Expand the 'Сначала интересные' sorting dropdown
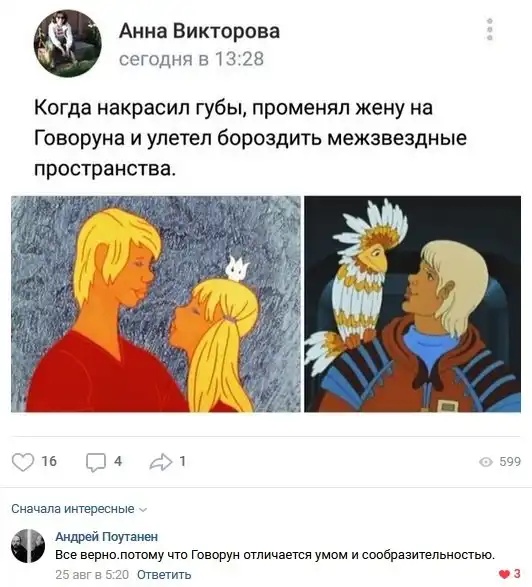The image size is (532, 587). [x=79, y=509]
